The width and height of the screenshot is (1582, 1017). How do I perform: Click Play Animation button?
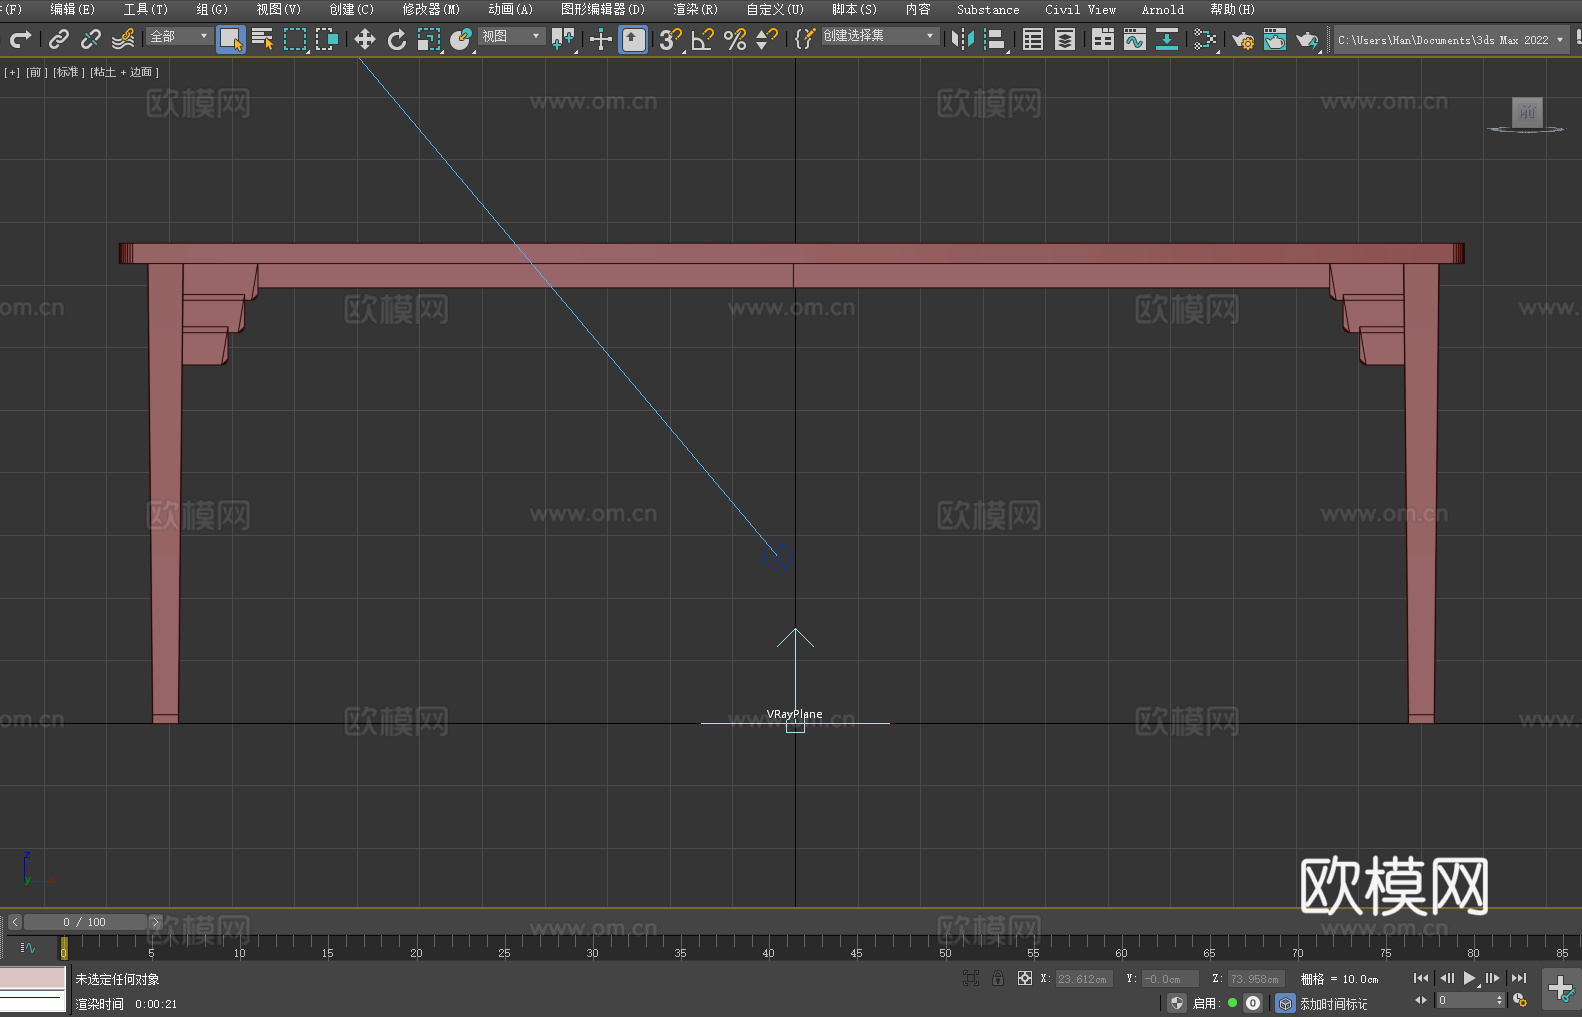(1470, 978)
